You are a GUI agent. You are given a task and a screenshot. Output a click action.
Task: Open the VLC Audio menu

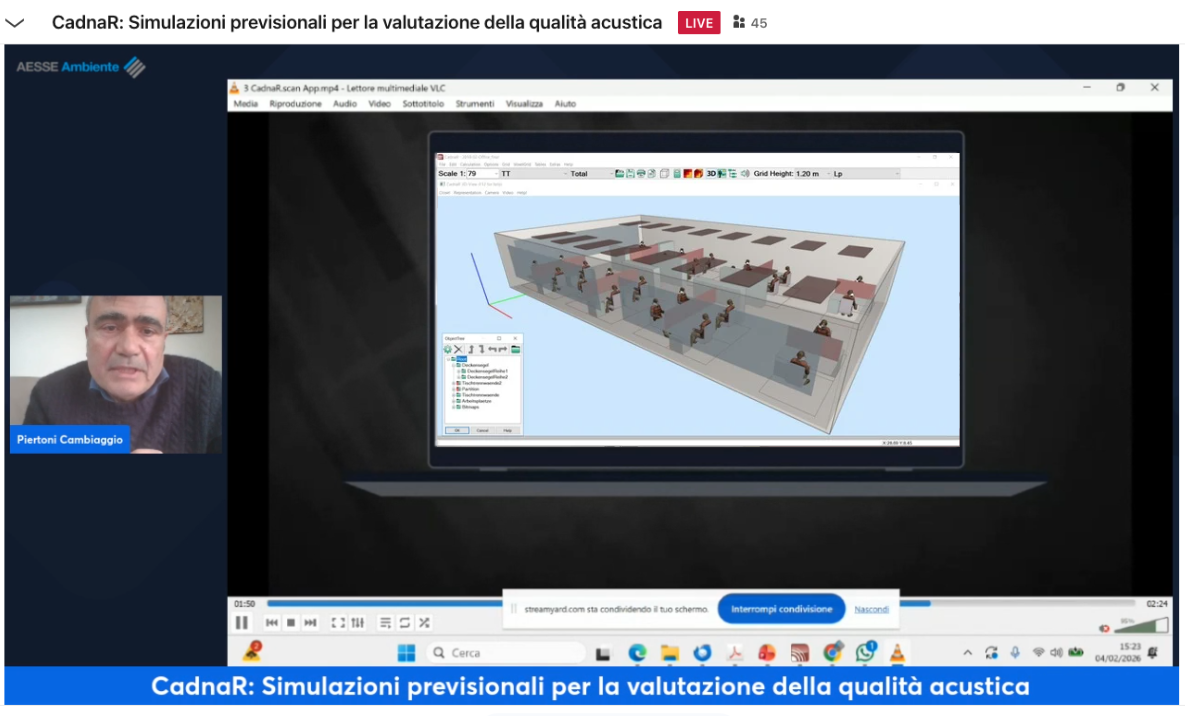coord(345,104)
